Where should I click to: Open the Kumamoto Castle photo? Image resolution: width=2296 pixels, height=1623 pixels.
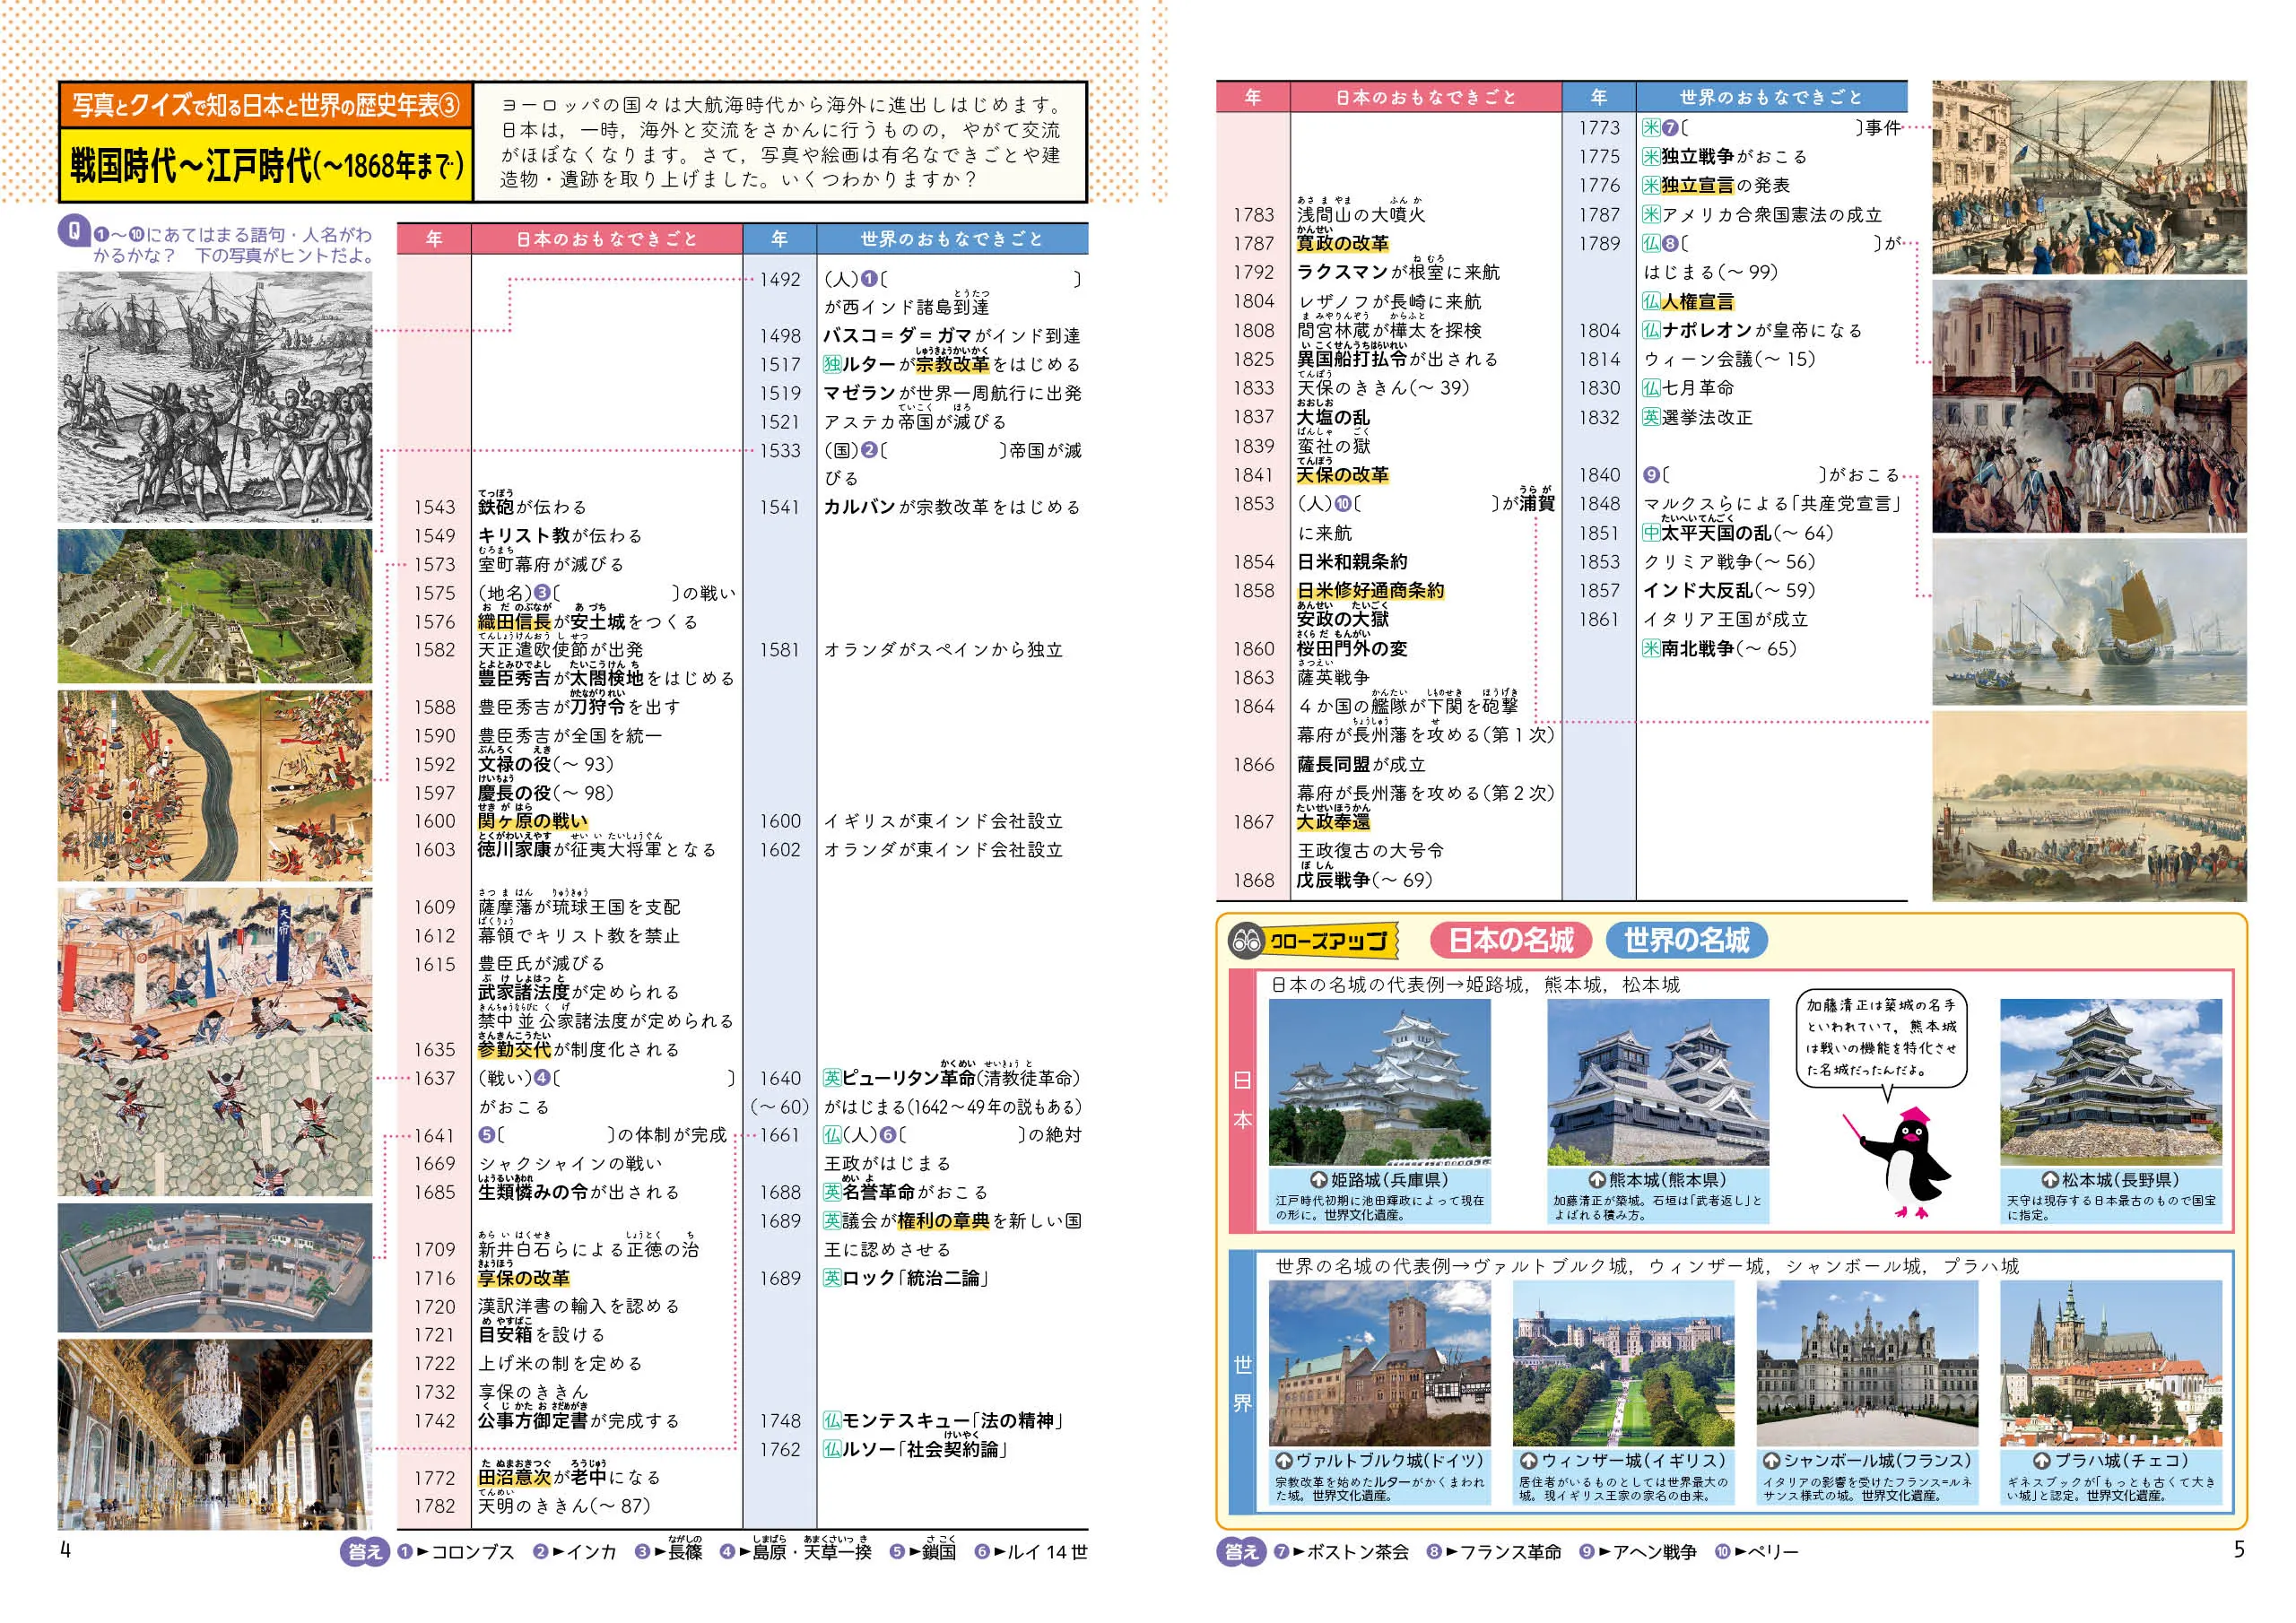[1658, 1082]
